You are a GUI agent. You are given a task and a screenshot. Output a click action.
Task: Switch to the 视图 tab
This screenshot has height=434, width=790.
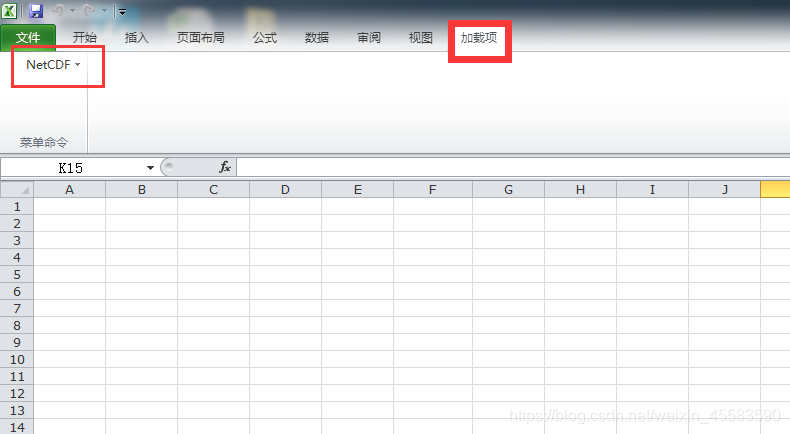pyautogui.click(x=421, y=37)
